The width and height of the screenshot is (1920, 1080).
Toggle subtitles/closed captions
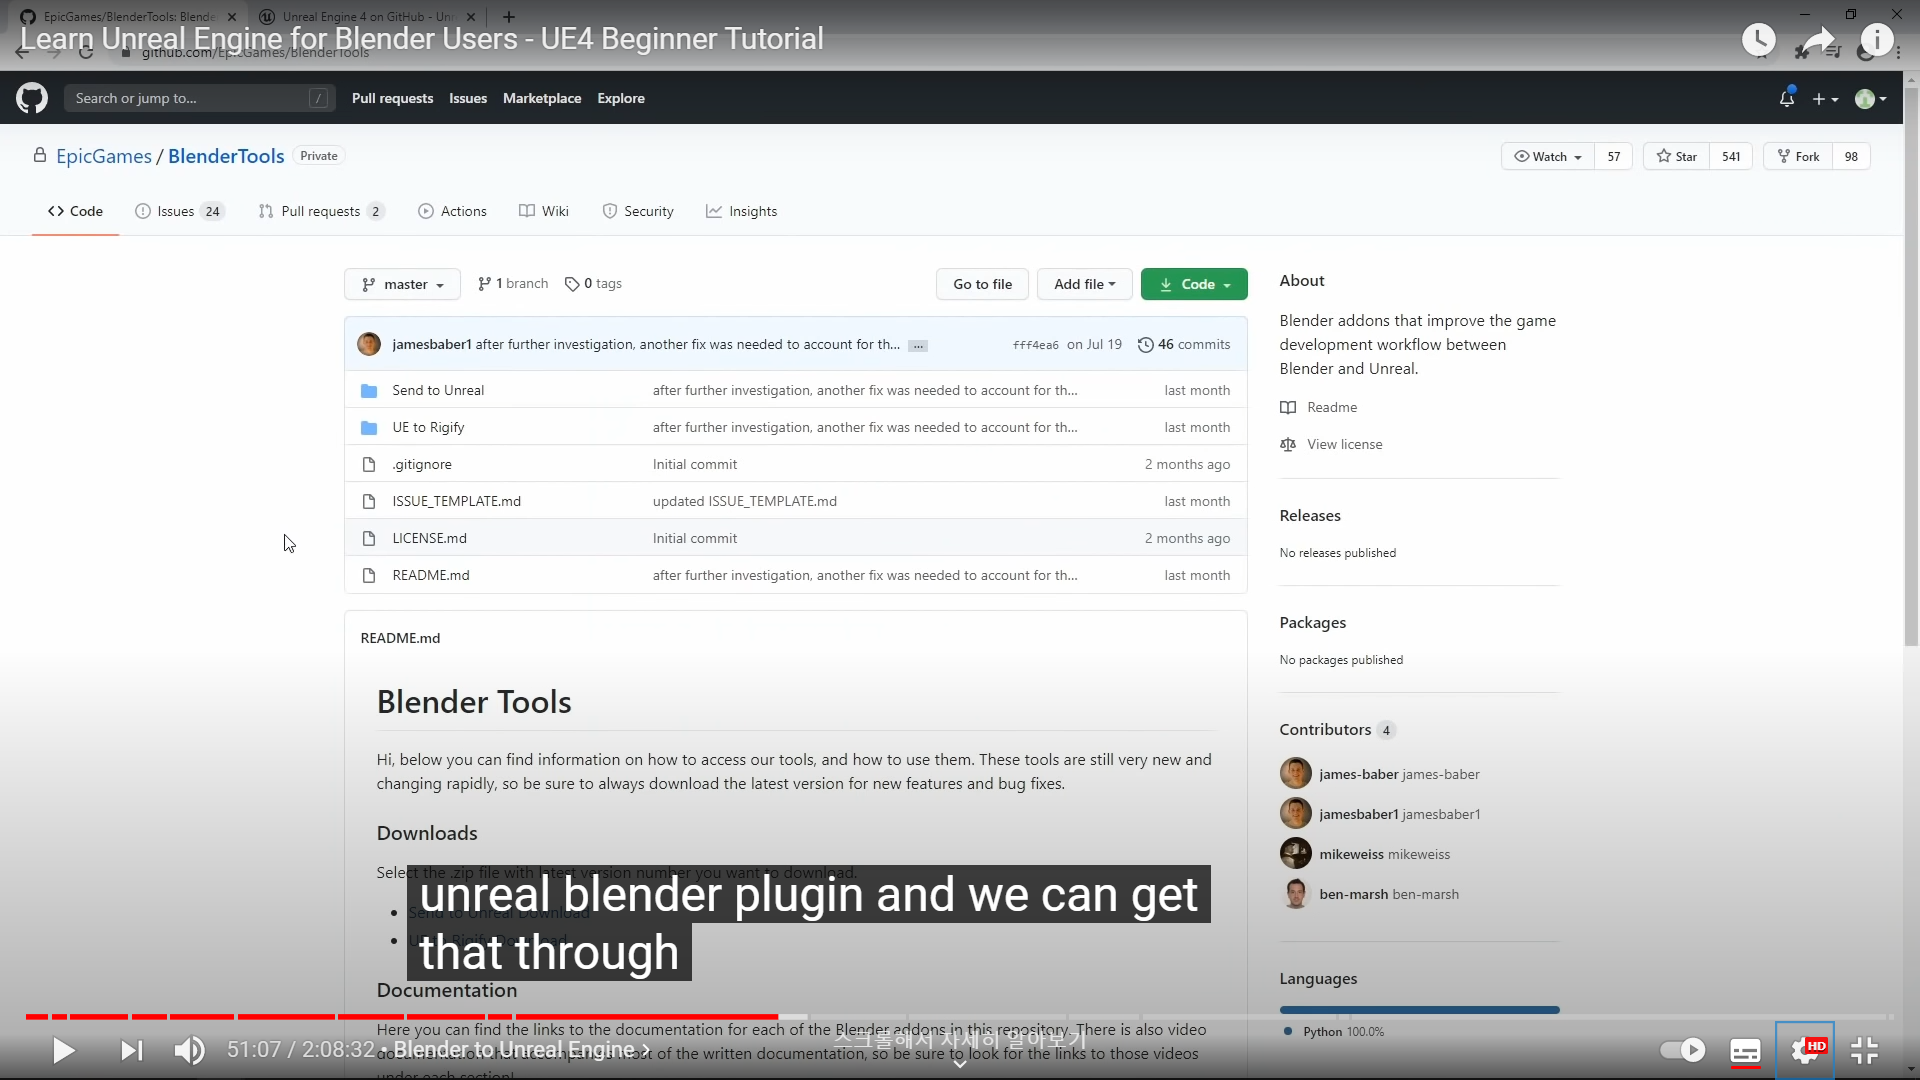[x=1745, y=1050]
